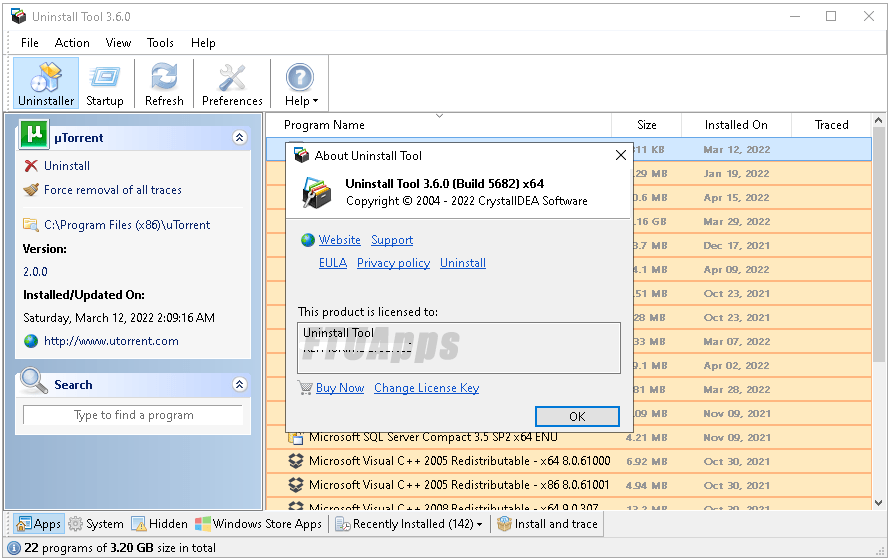Select Visual C++ 2005 Redistributable x64 8.0.61000 row
The image size is (889, 560).
click(569, 461)
